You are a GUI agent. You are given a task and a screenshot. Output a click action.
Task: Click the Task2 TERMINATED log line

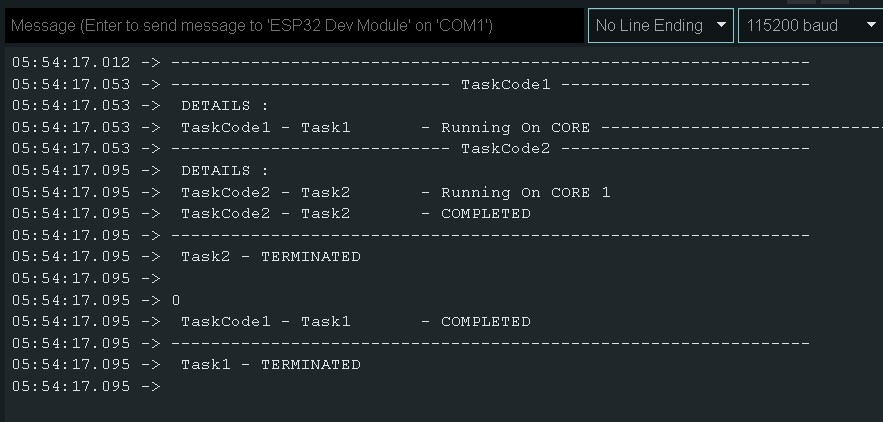270,257
